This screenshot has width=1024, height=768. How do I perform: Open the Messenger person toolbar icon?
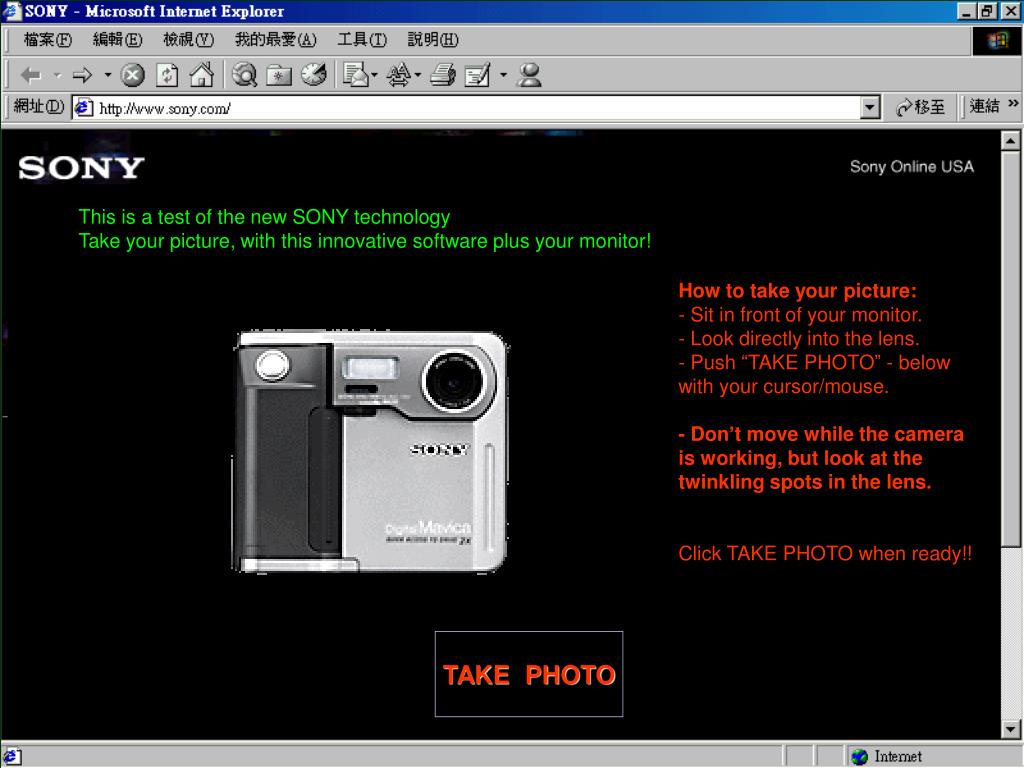click(529, 75)
